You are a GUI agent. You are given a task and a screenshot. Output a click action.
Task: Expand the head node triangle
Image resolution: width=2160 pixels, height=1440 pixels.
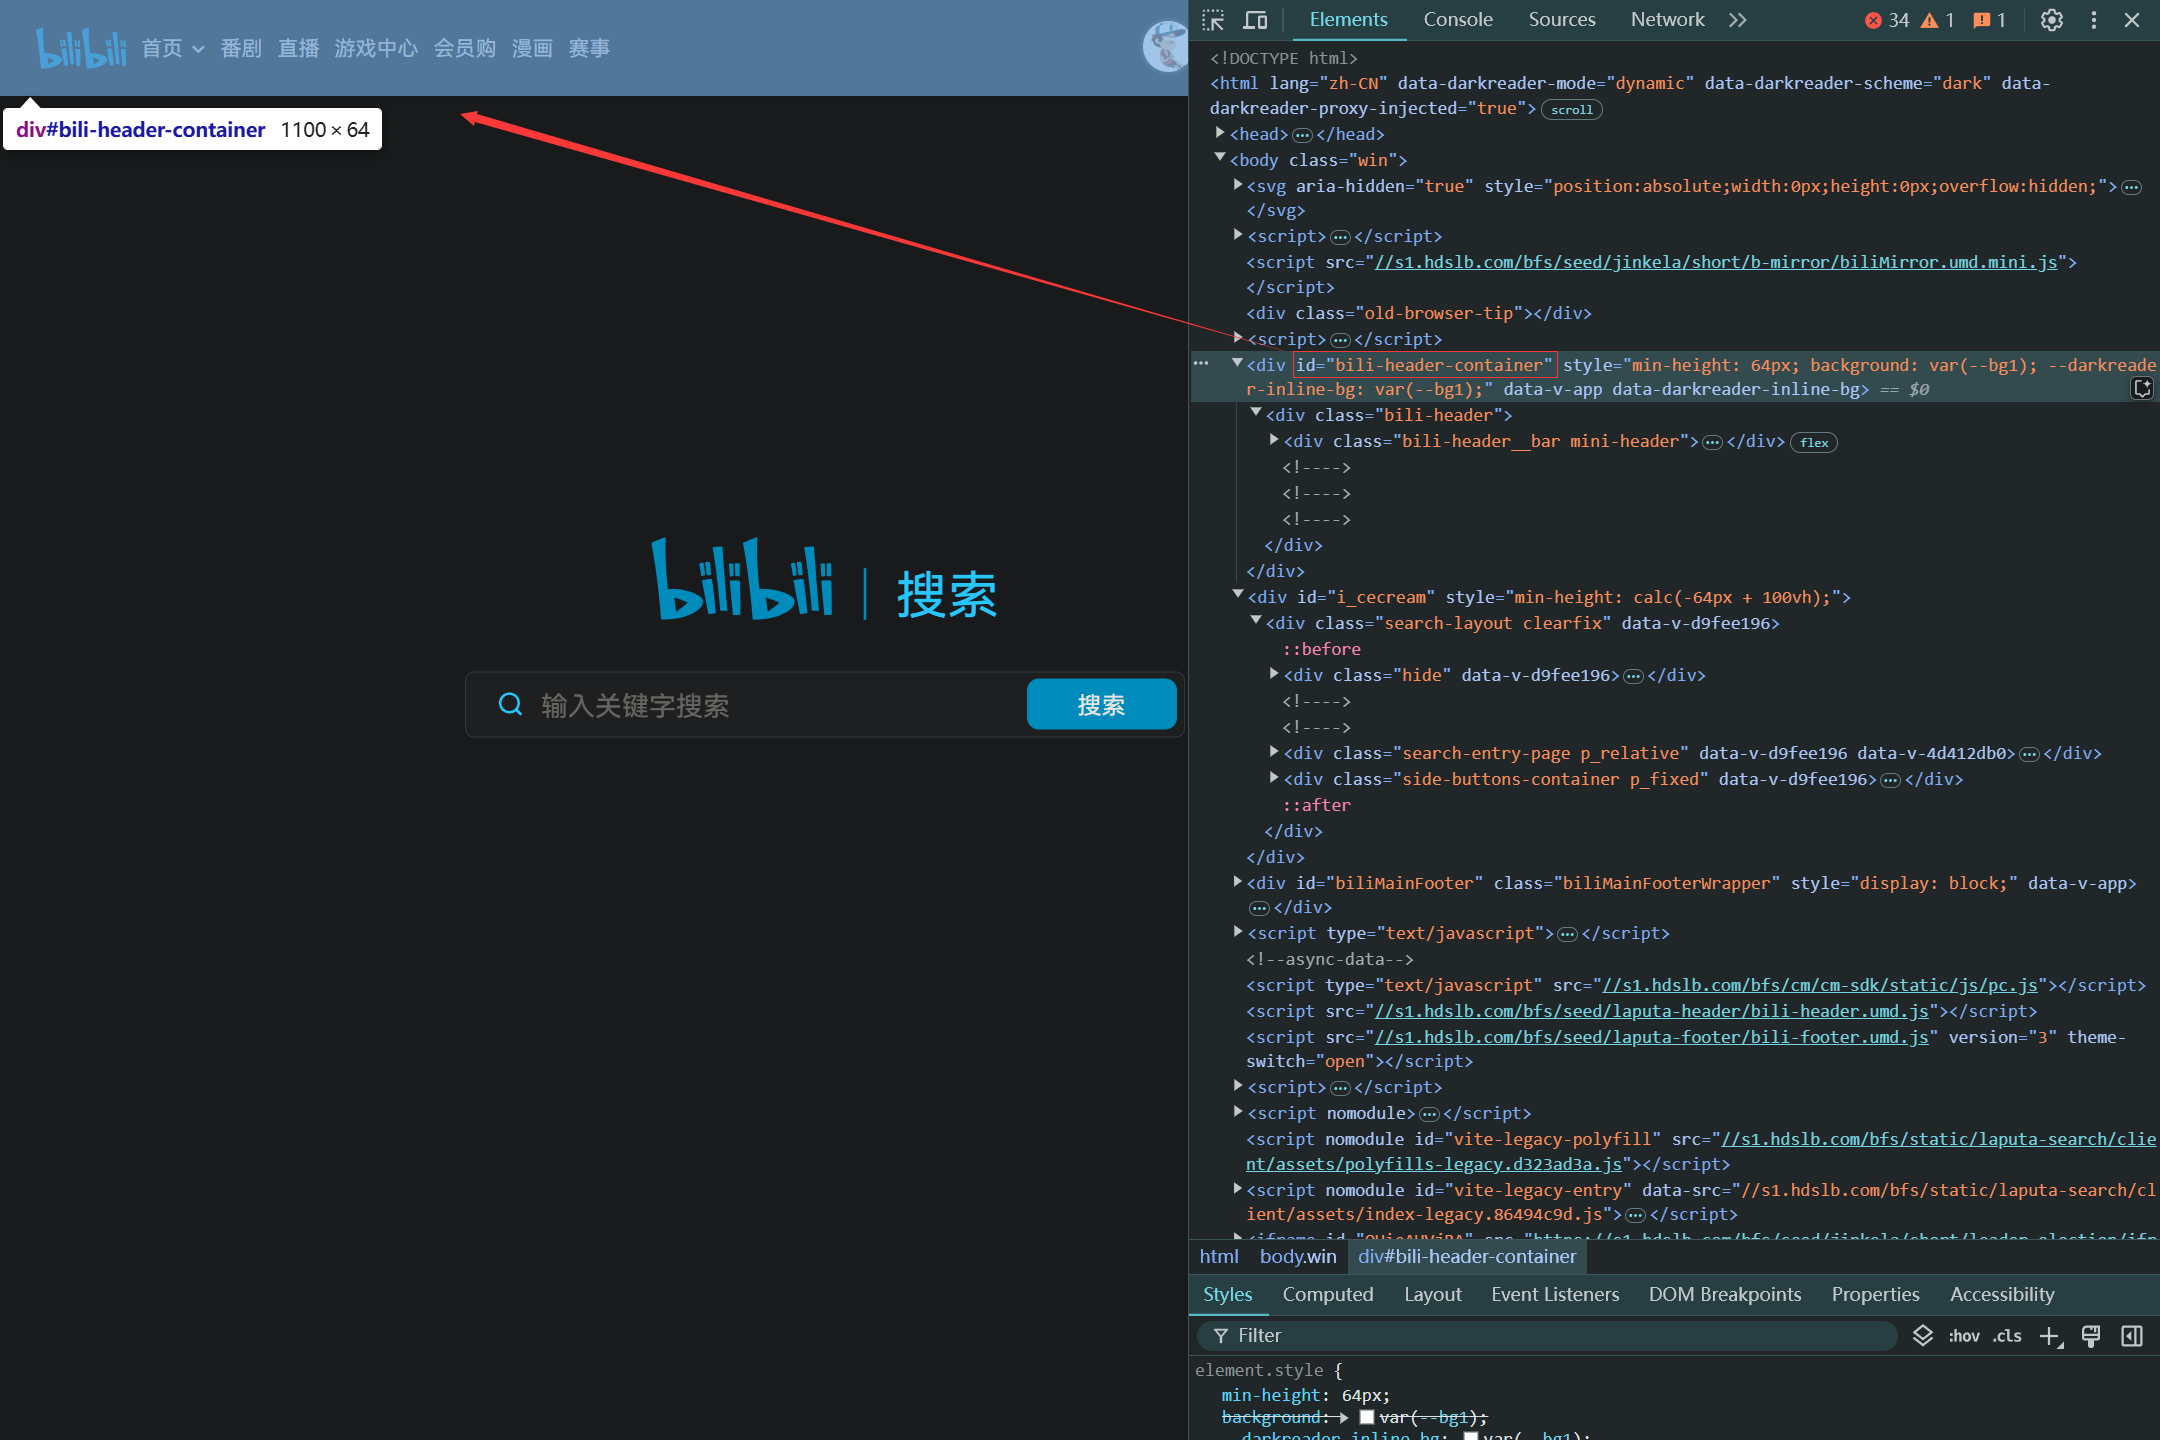(x=1220, y=133)
